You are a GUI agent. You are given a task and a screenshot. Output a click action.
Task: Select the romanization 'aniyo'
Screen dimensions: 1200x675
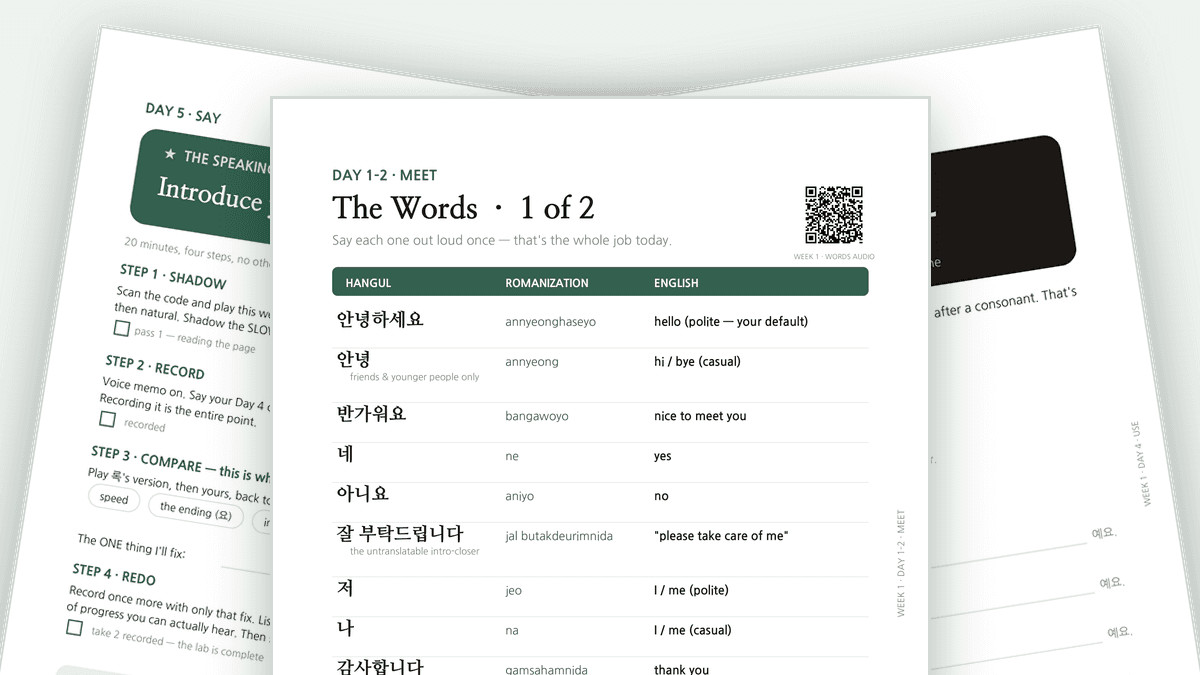tap(519, 496)
